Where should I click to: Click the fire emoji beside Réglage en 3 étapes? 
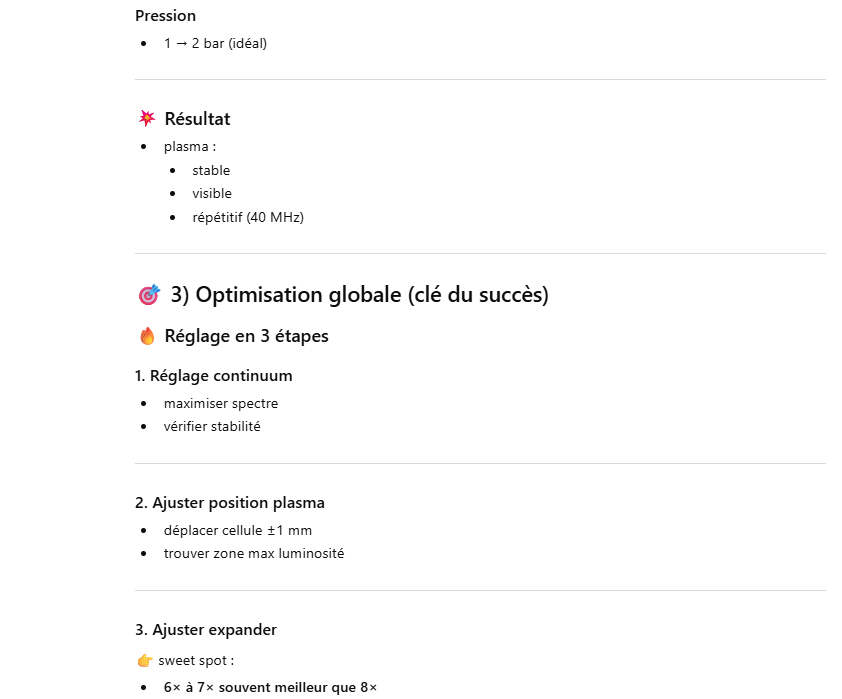[x=147, y=336]
